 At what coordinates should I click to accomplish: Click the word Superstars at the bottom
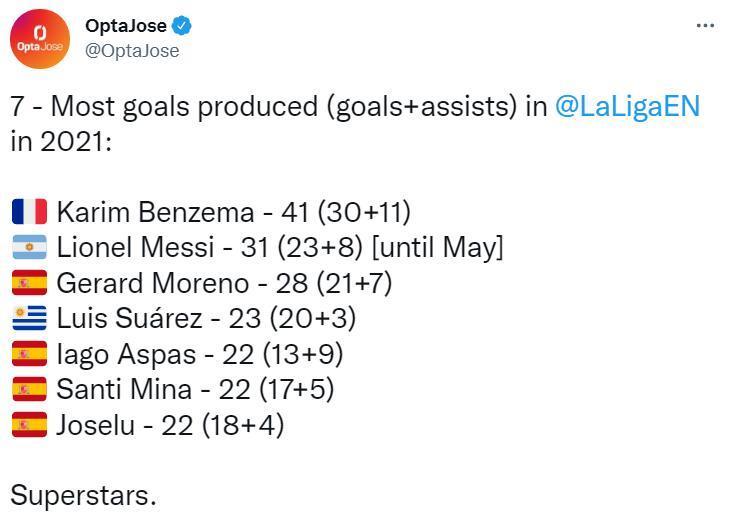tap(83, 496)
